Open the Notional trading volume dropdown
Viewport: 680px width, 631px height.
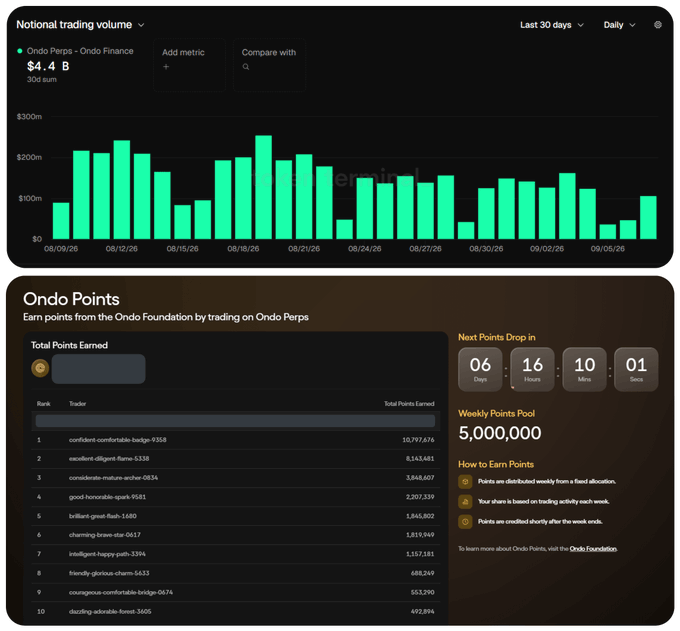(80, 25)
